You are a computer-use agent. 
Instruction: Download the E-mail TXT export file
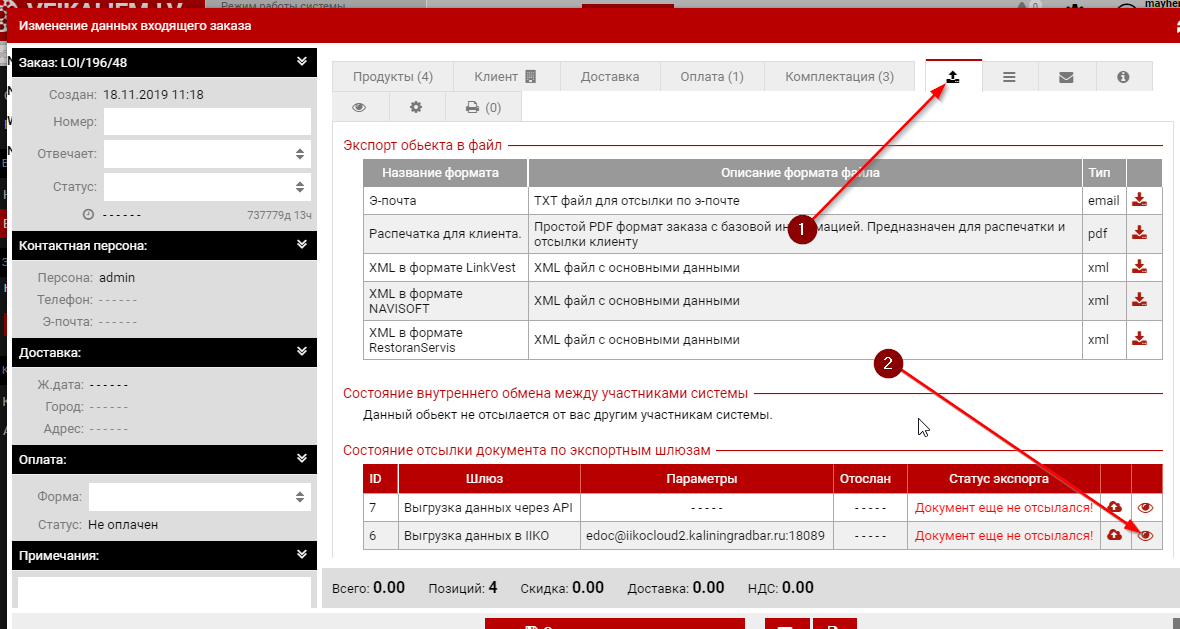point(1139,200)
